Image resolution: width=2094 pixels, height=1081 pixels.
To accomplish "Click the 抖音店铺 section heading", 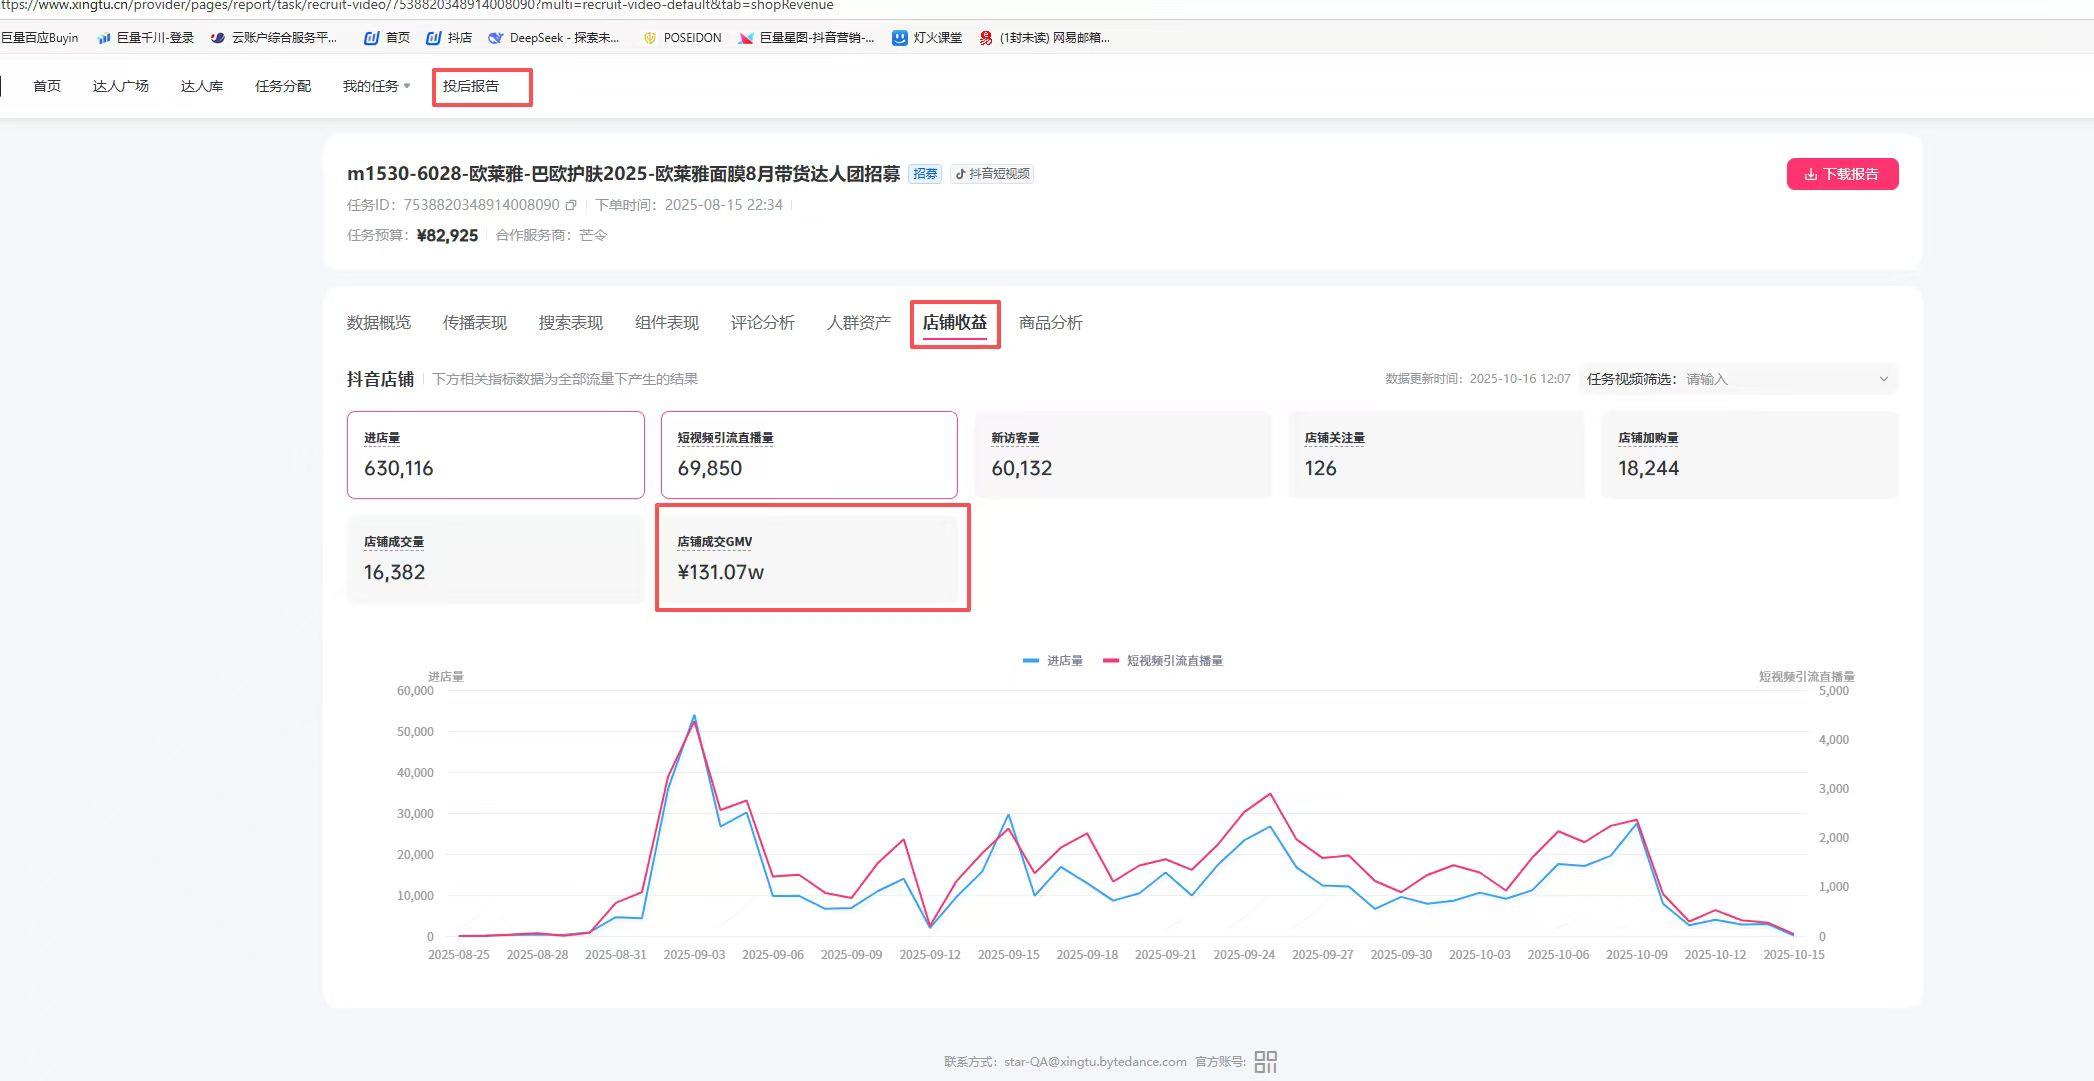I will (380, 379).
